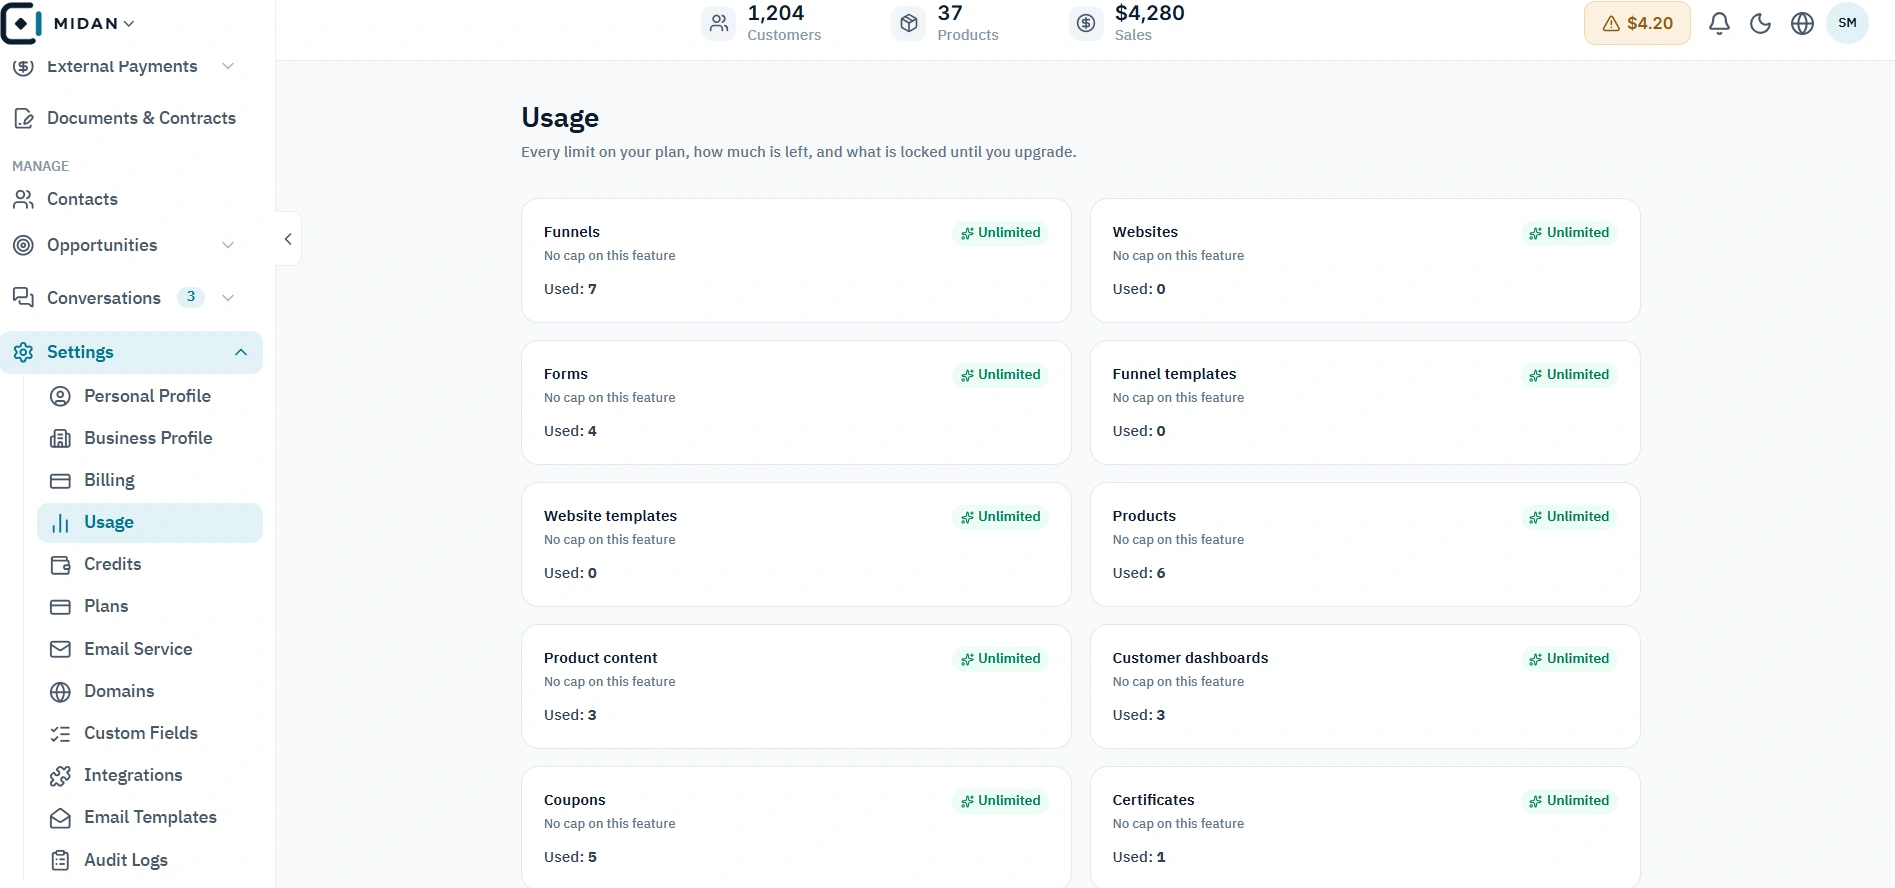Image resolution: width=1895 pixels, height=888 pixels.
Task: Click the Products stat box icon
Action: coord(909,23)
